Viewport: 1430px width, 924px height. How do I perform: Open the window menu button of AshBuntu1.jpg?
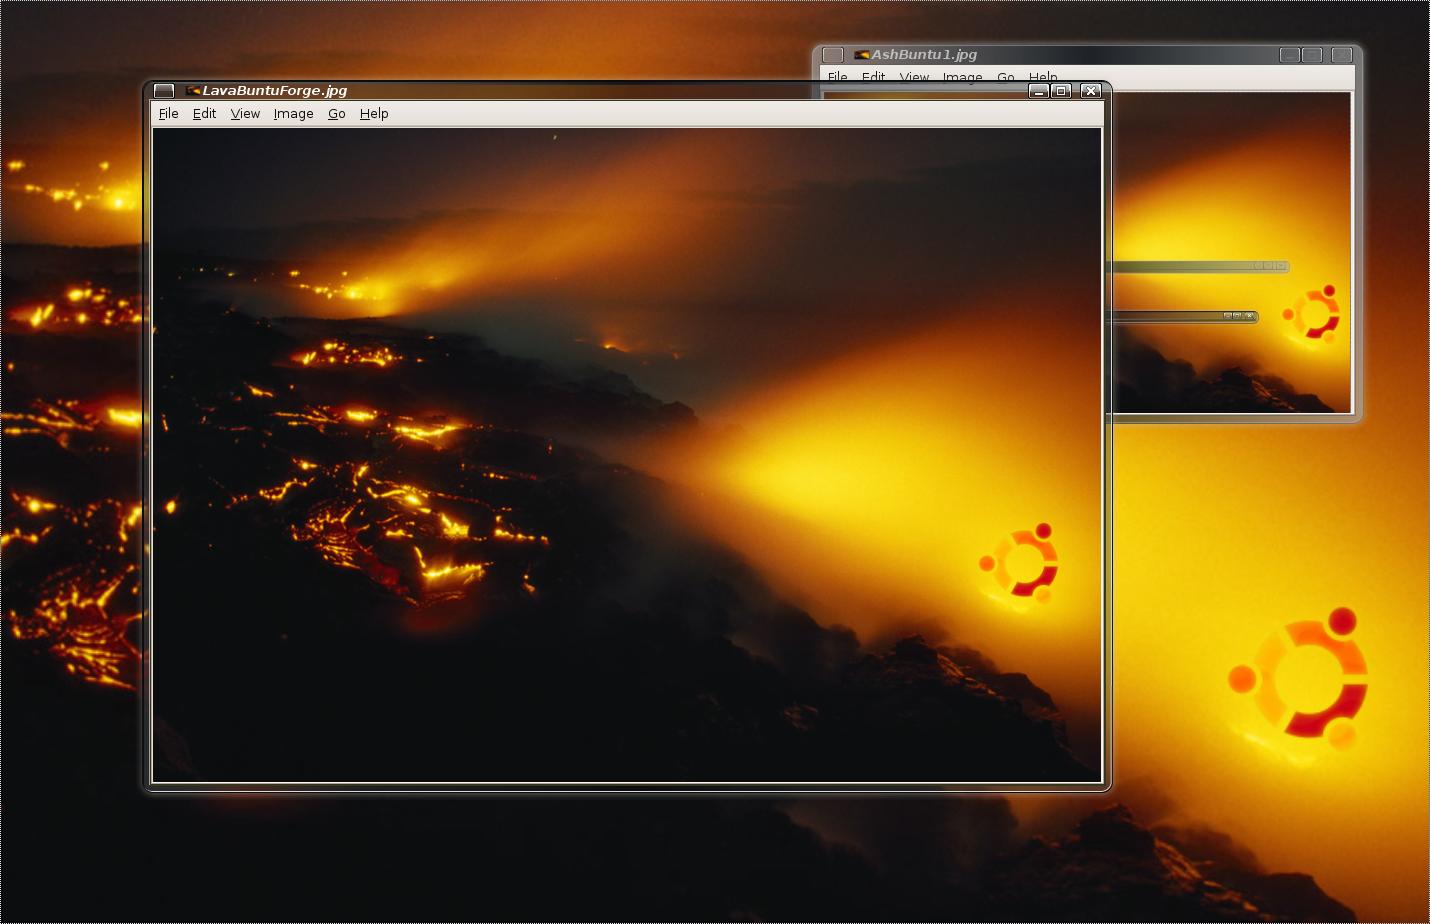(x=833, y=55)
